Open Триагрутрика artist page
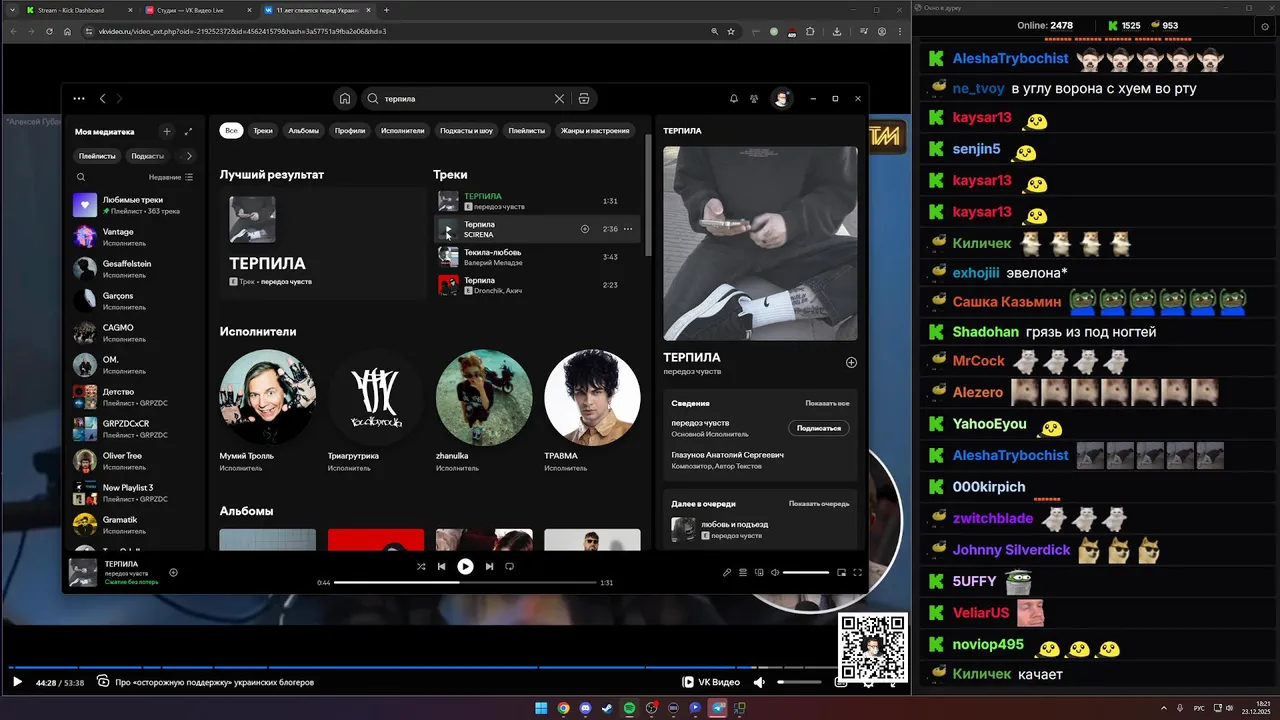Viewport: 1280px width, 720px height. coord(376,410)
